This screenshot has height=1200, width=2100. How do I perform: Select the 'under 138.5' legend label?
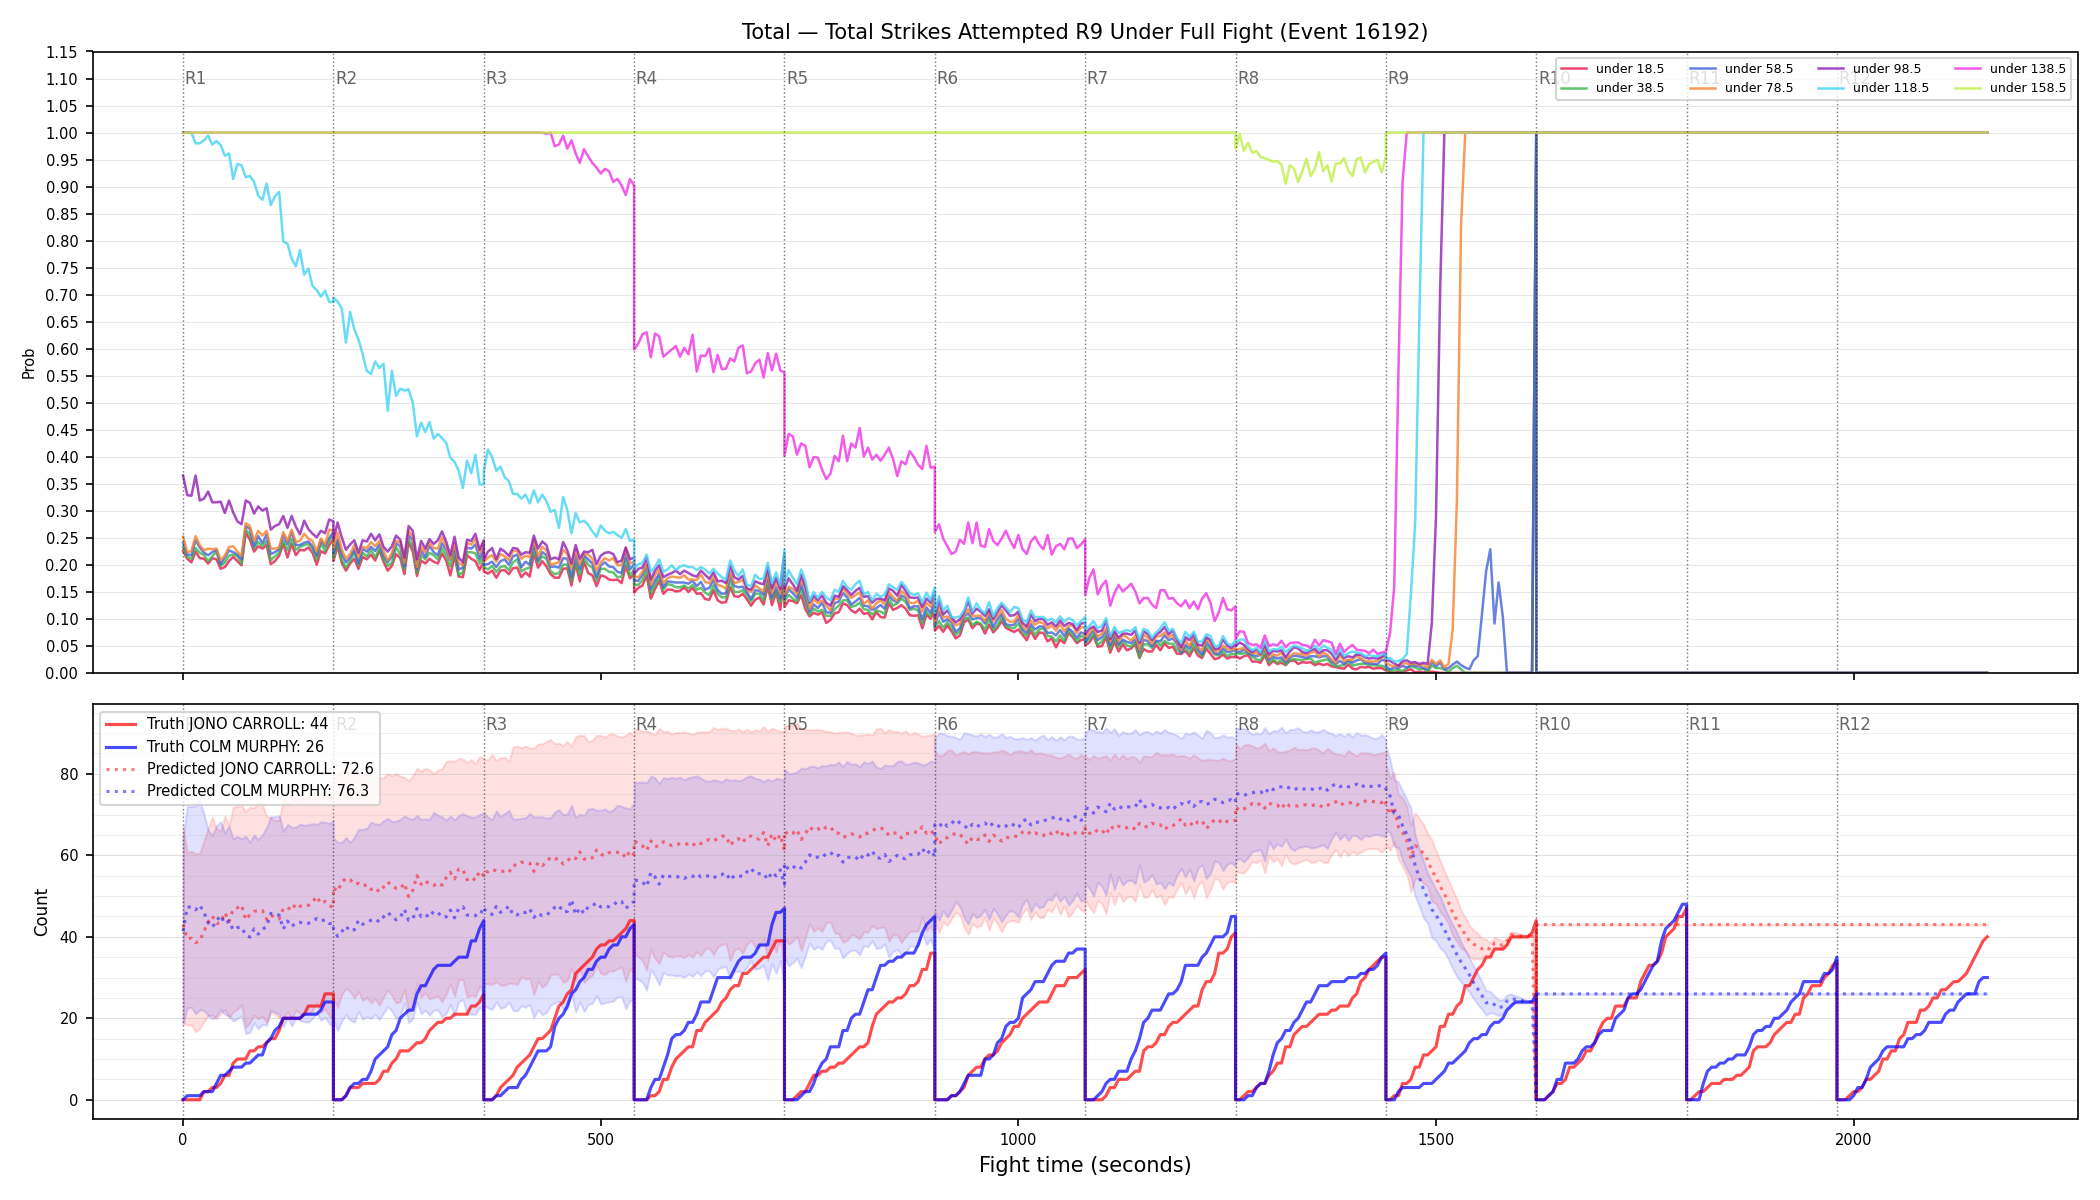pyautogui.click(x=2027, y=69)
